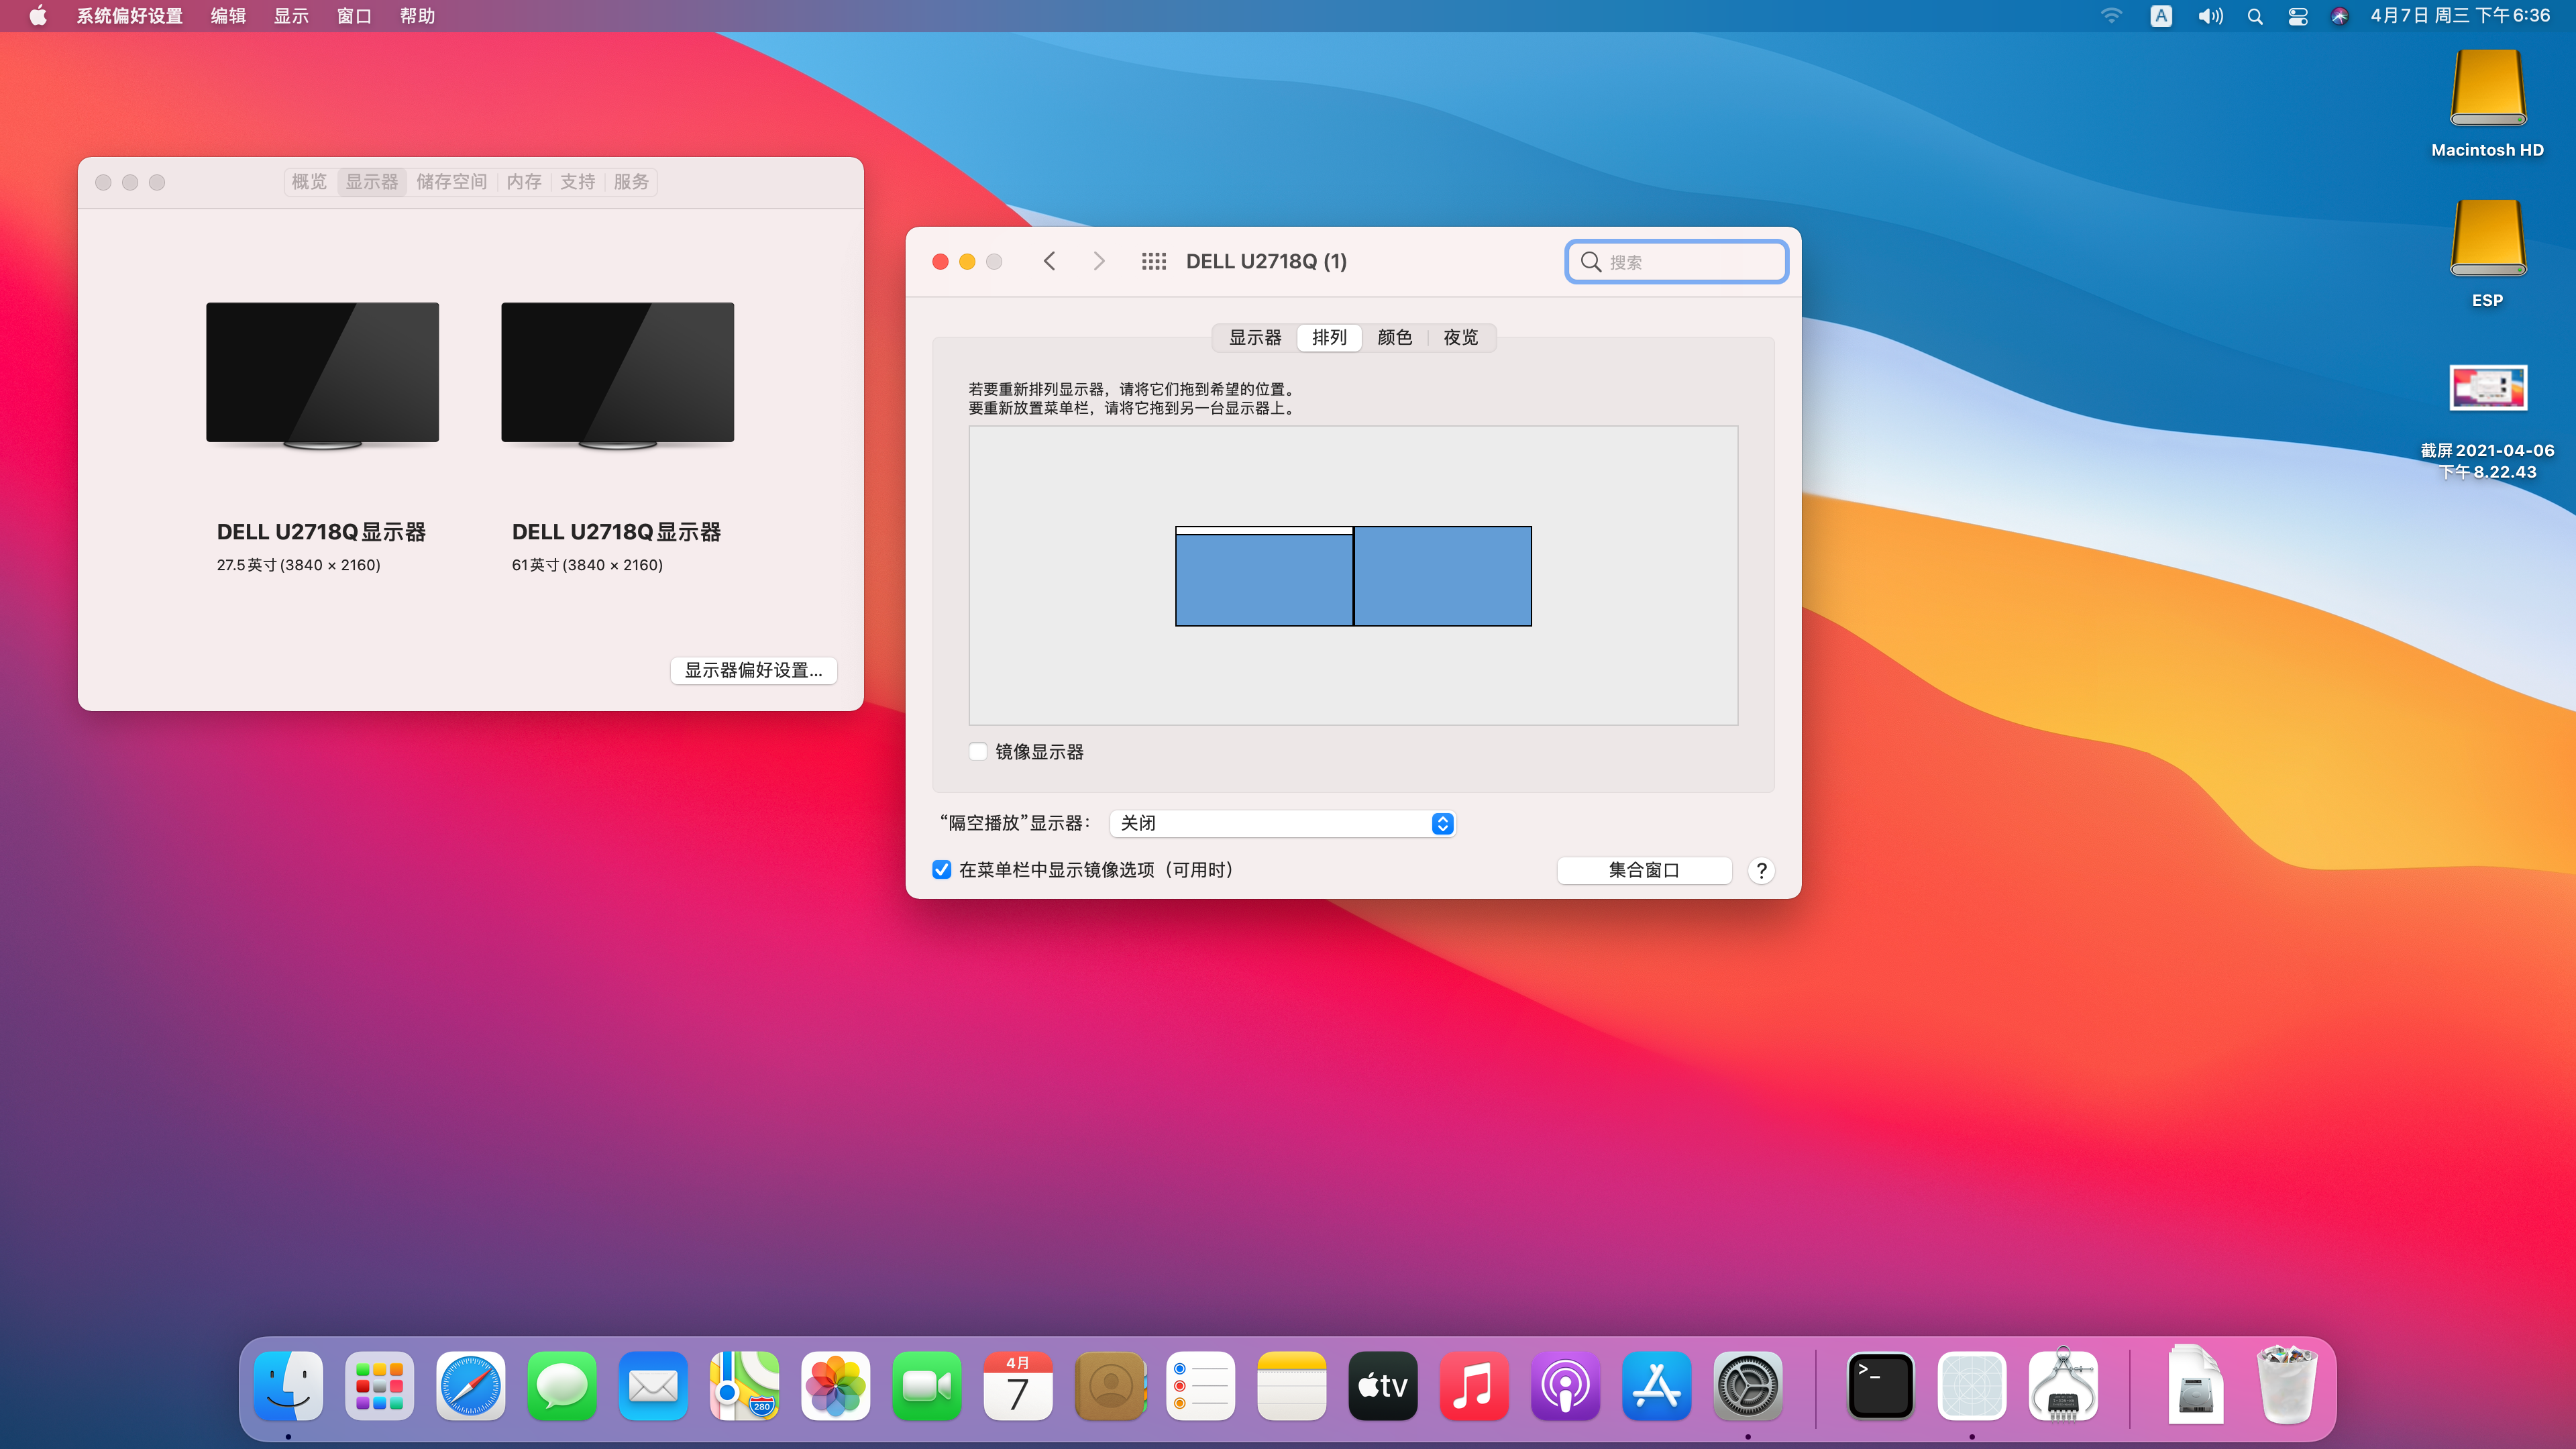Open Safari from the Dock

coord(470,1386)
